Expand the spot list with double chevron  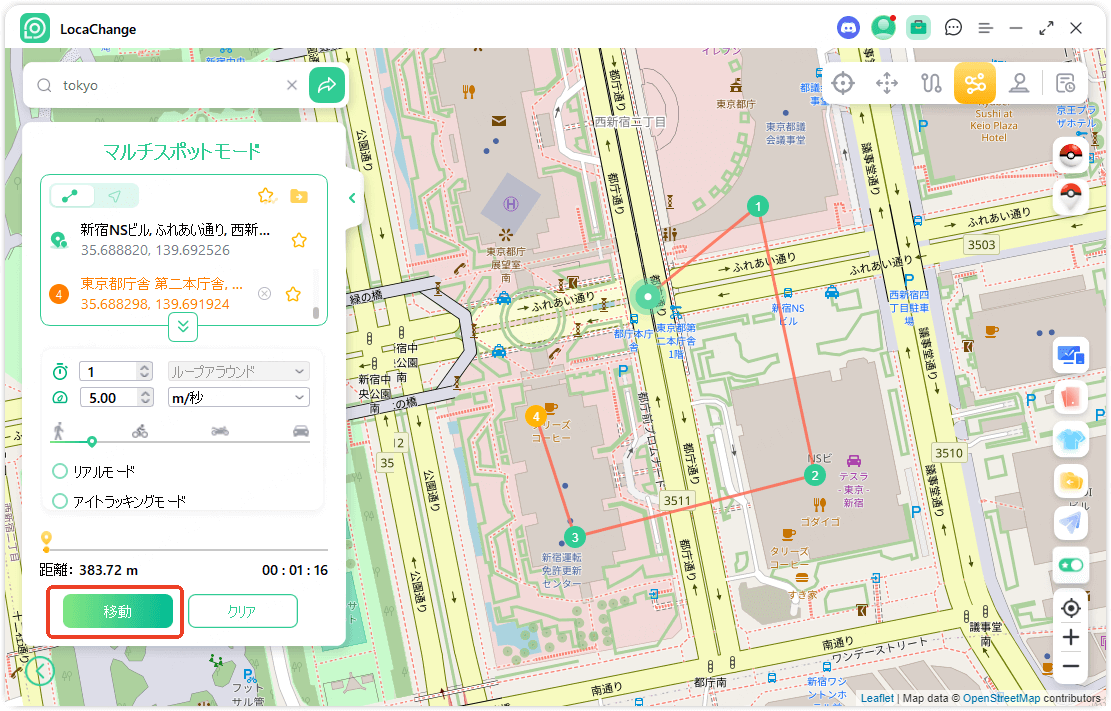tap(183, 326)
